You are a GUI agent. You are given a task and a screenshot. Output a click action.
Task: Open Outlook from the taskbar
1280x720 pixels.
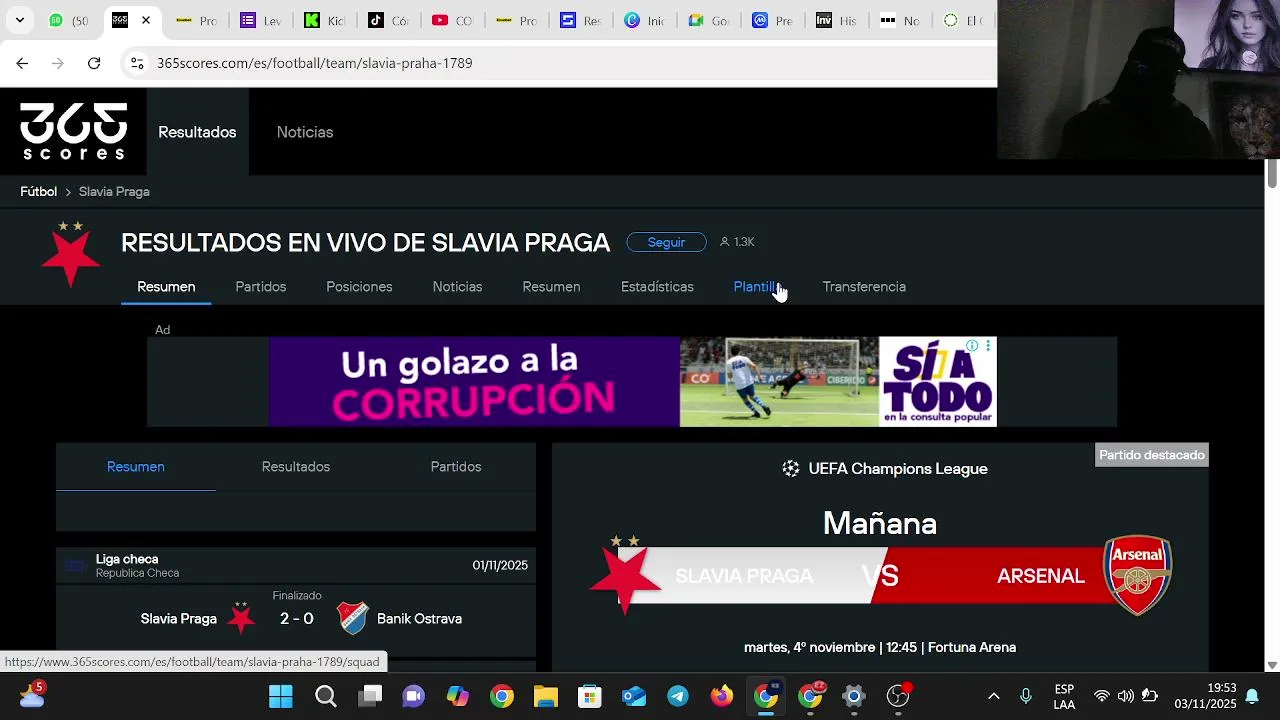click(x=634, y=696)
